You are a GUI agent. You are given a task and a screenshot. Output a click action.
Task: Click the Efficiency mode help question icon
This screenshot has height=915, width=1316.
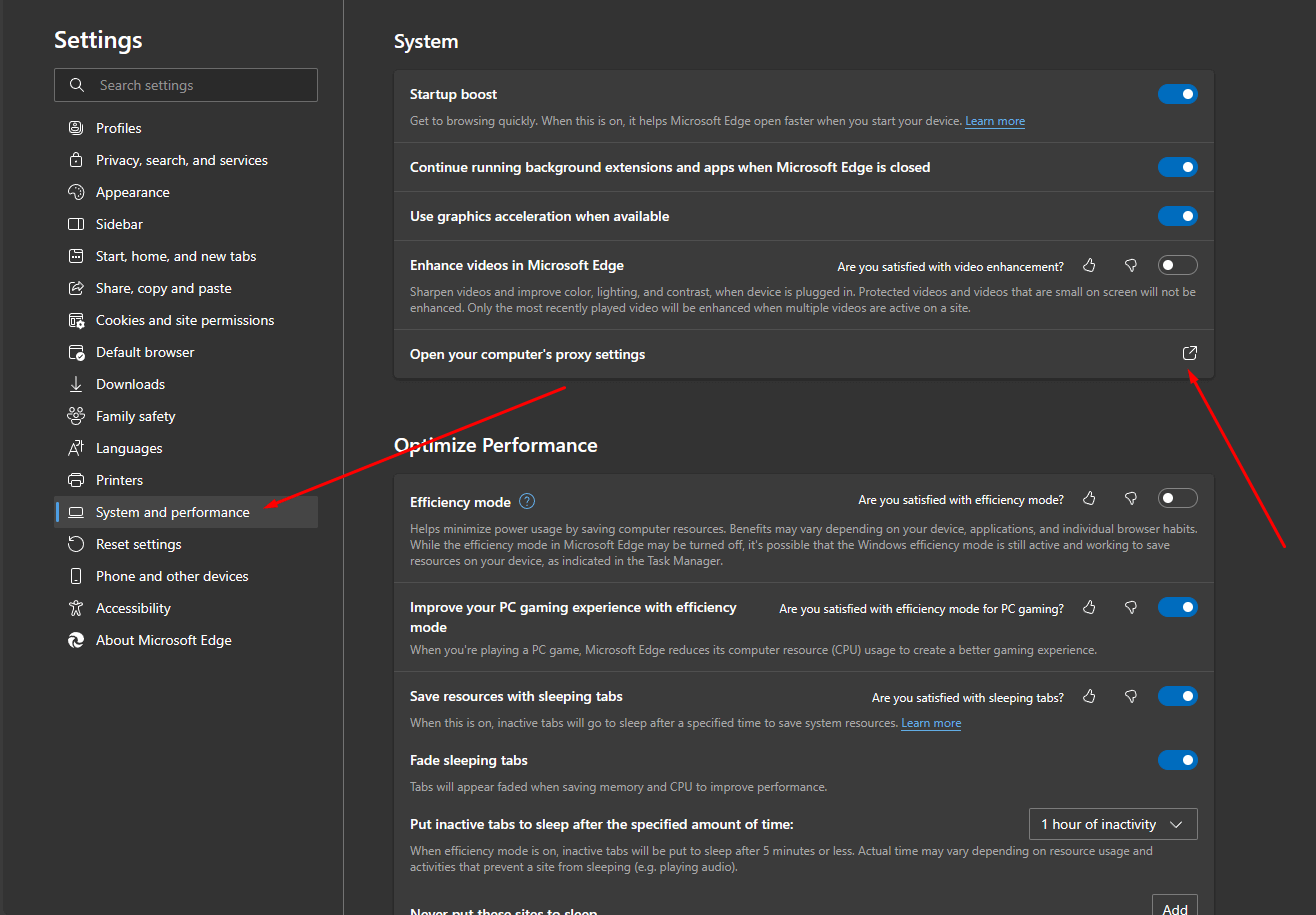[x=527, y=501]
